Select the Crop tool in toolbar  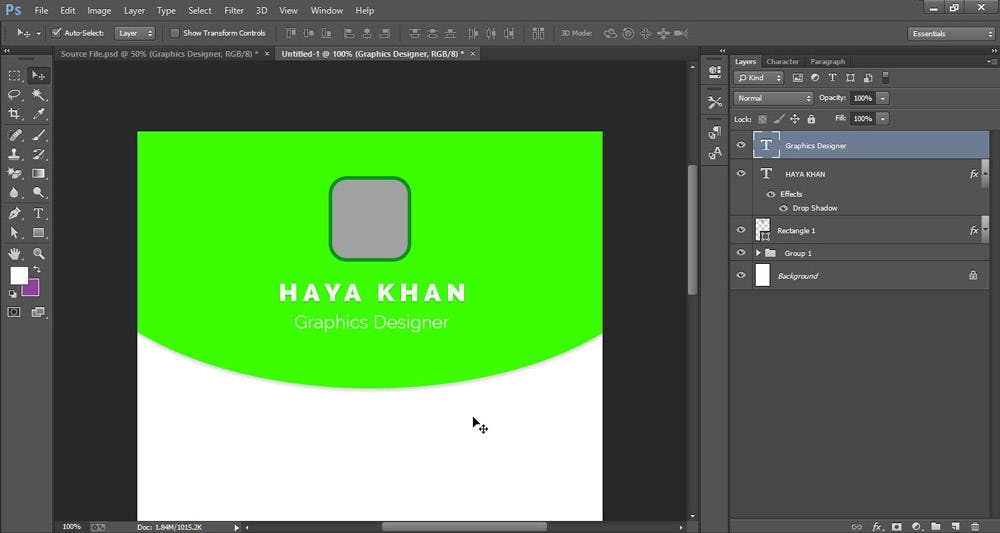(15, 115)
